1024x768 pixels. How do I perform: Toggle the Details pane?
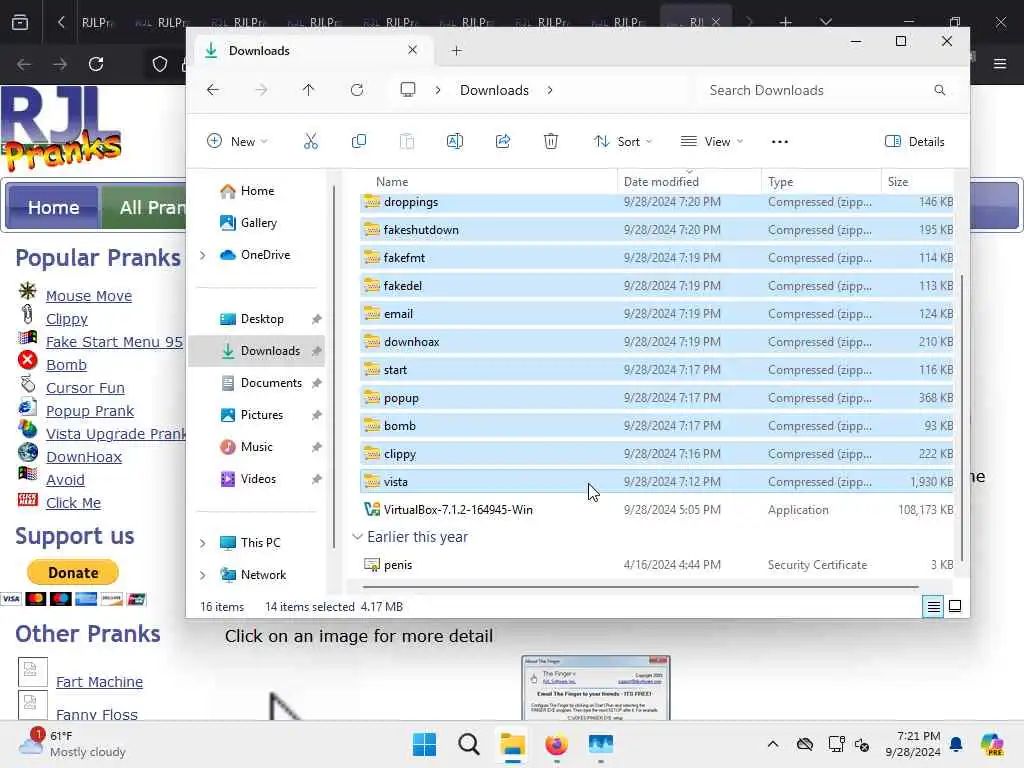pyautogui.click(x=914, y=141)
